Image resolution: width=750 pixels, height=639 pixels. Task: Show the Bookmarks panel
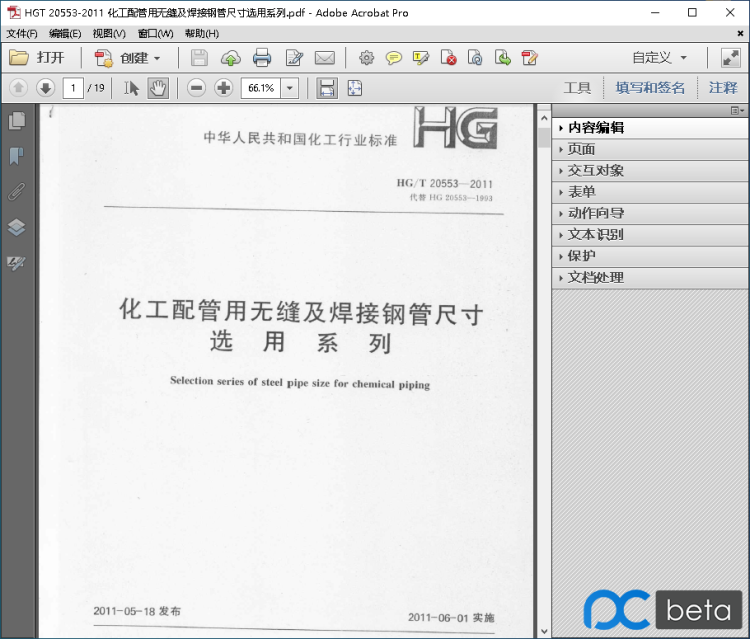tap(17, 156)
